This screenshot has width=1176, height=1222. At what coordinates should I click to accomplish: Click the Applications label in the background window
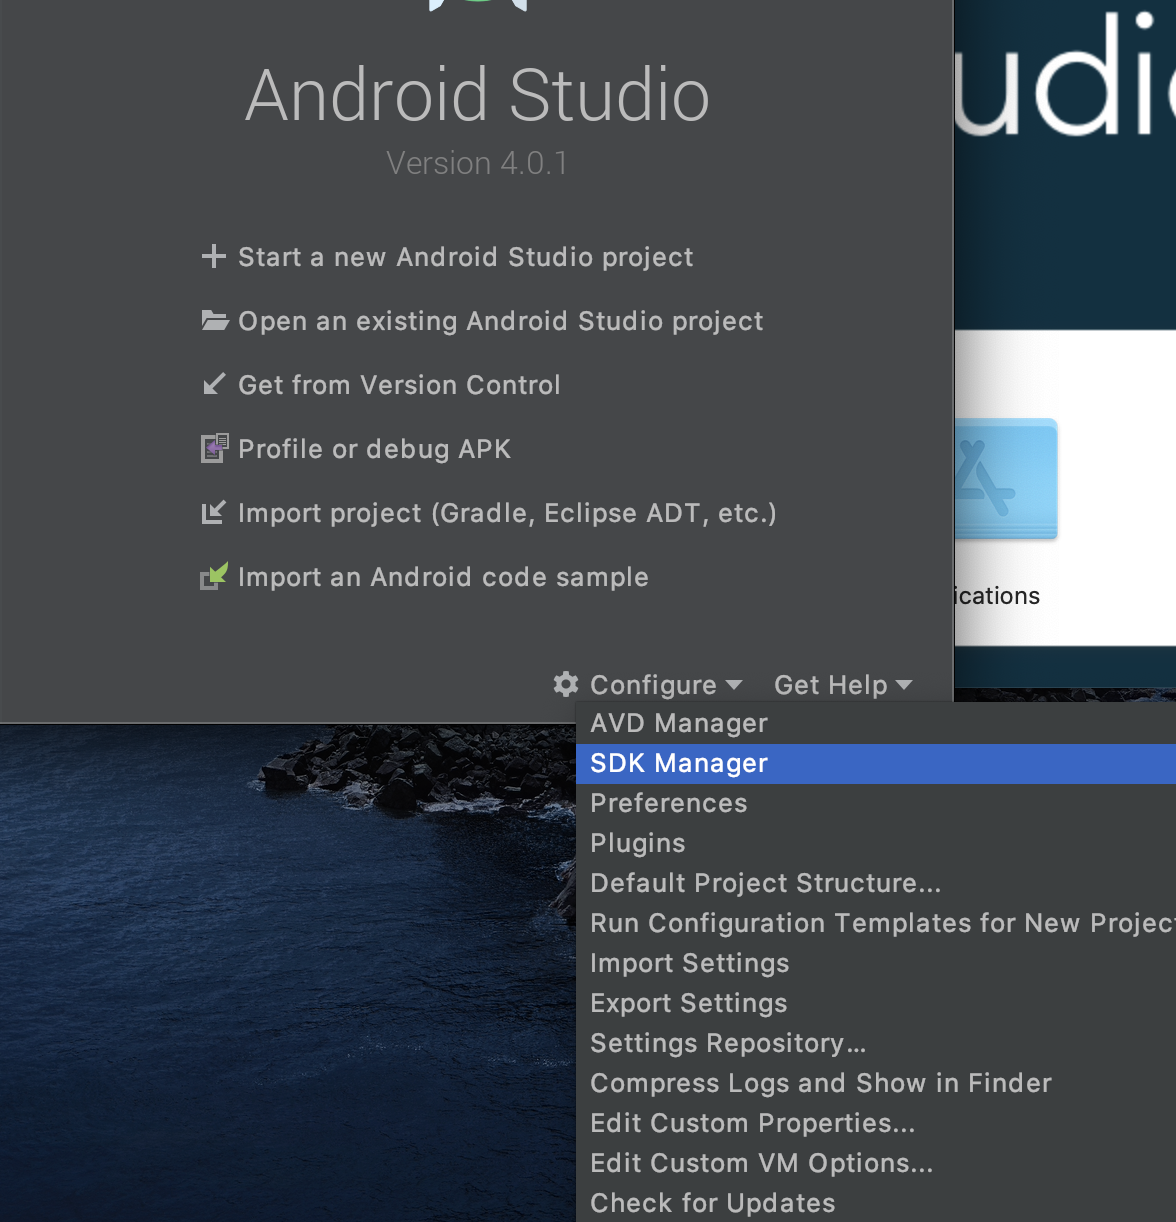pos(997,596)
